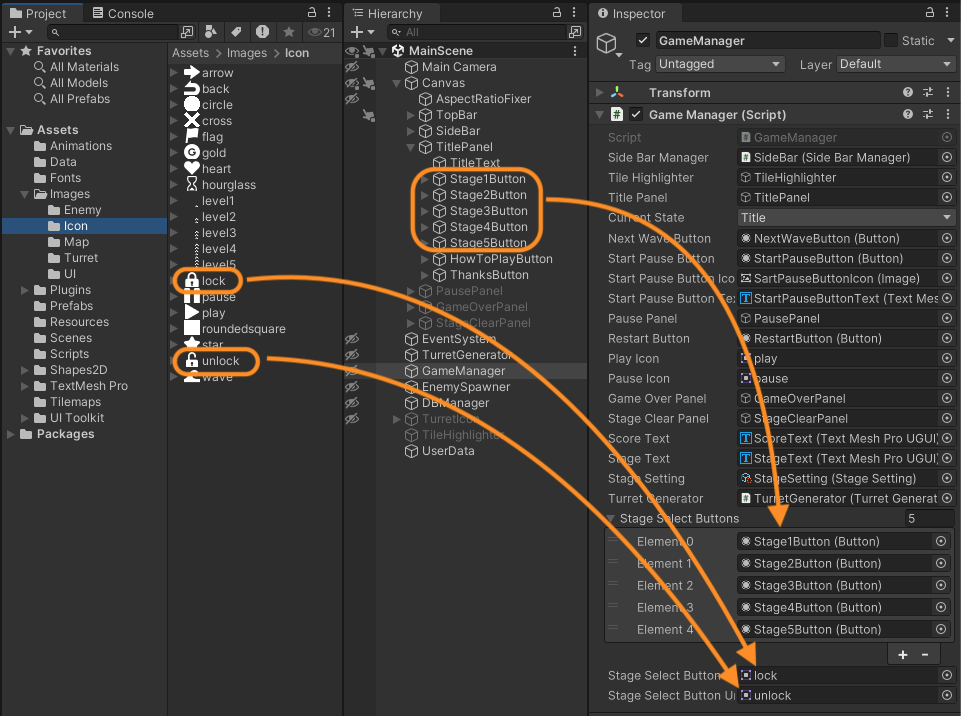Click the GameObject cube icon in Inspector header
Viewport: 961px width, 716px height.
click(x=607, y=43)
